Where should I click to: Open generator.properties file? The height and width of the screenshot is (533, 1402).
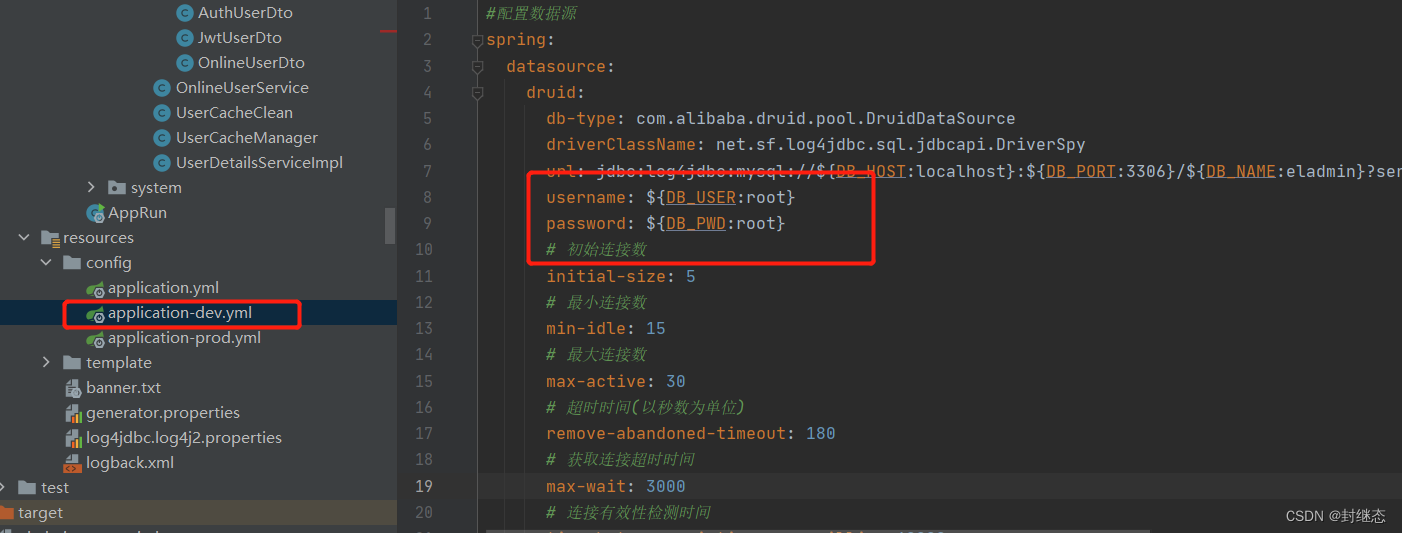coord(163,413)
